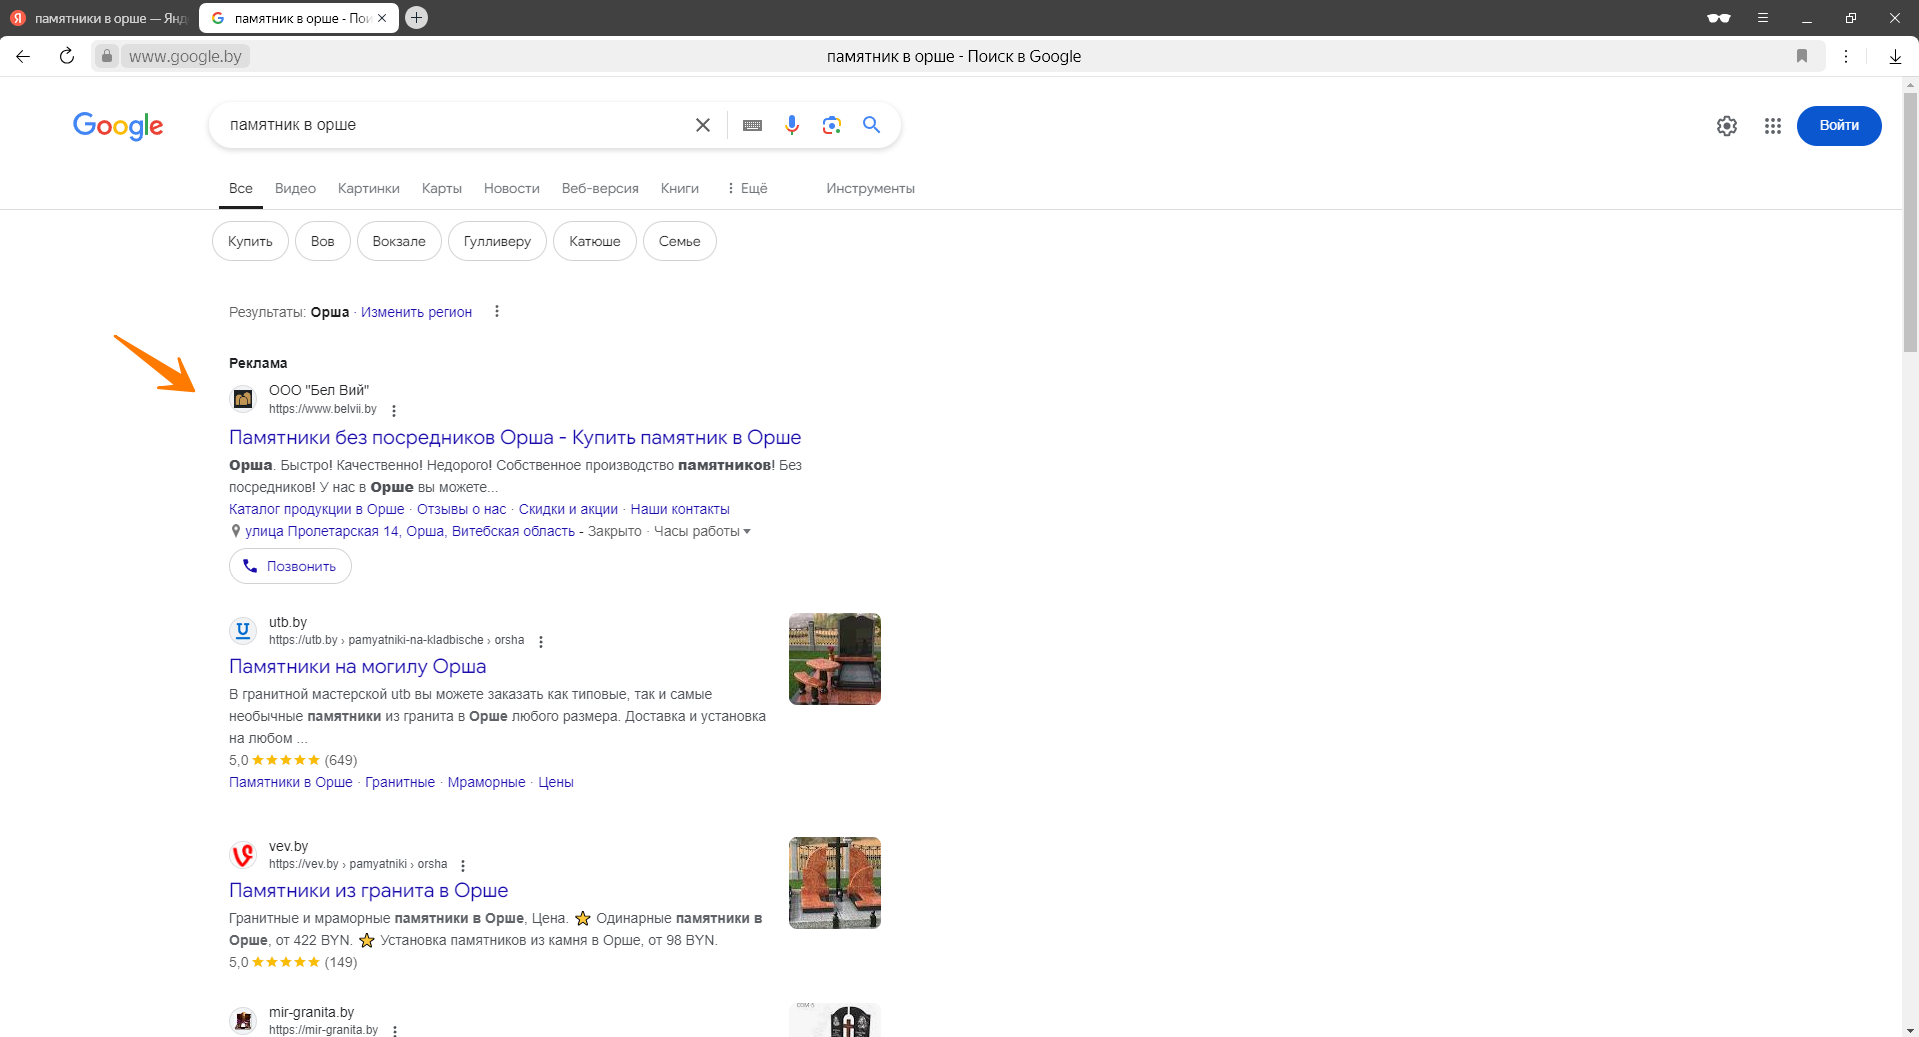The width and height of the screenshot is (1919, 1037).
Task: Click the Google logo
Action: tap(118, 126)
